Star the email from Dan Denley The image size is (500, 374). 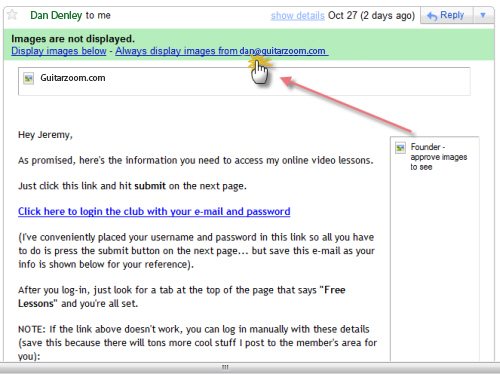pyautogui.click(x=12, y=15)
